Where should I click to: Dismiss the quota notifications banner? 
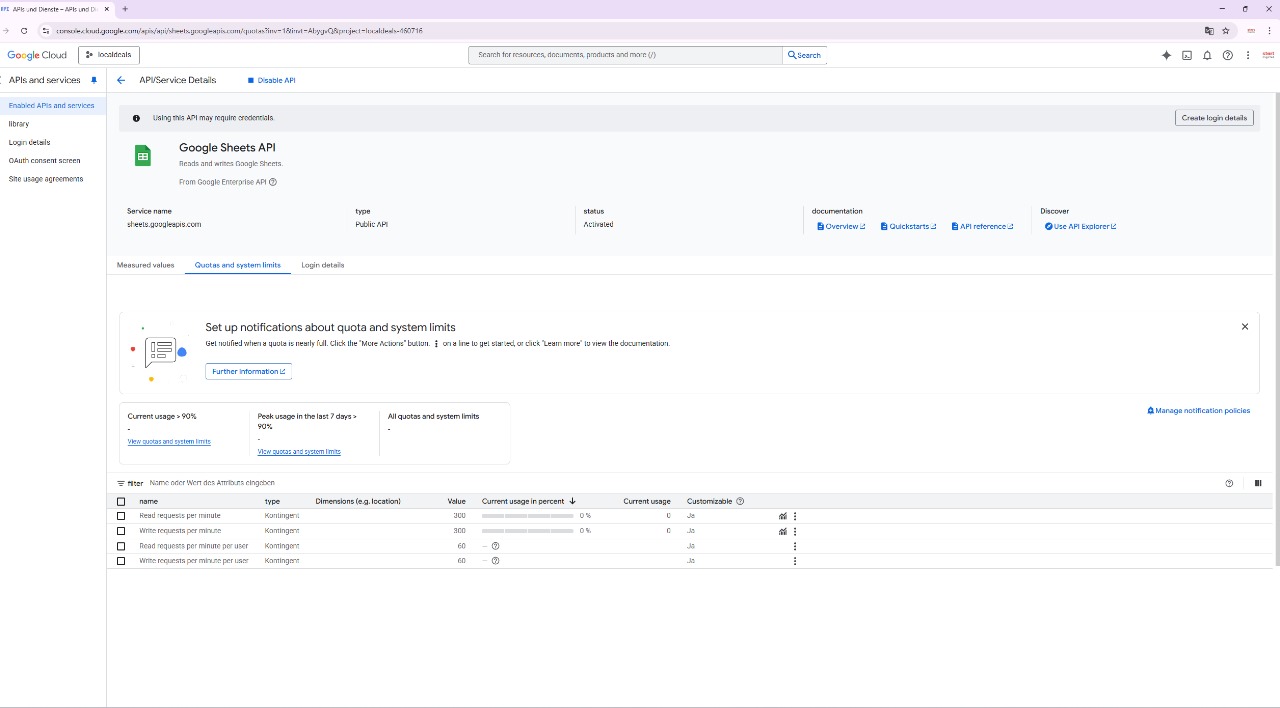click(1245, 327)
